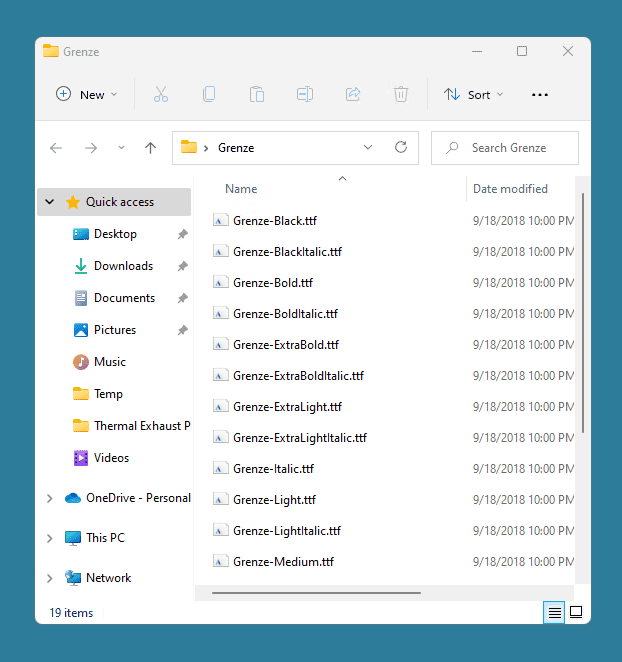
Task: Unpin Desktop using its pin icon
Action: click(x=182, y=234)
